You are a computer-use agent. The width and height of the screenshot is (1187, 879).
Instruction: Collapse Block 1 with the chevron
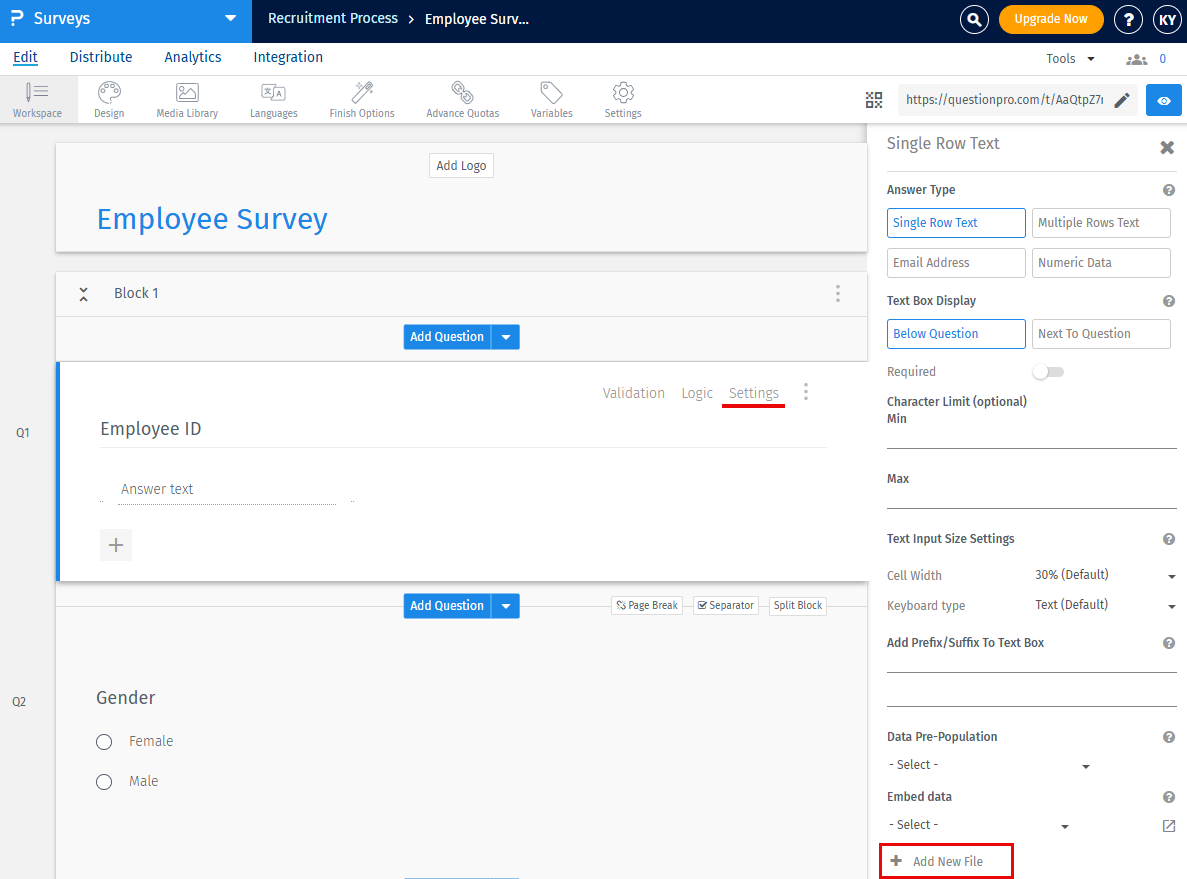point(83,293)
